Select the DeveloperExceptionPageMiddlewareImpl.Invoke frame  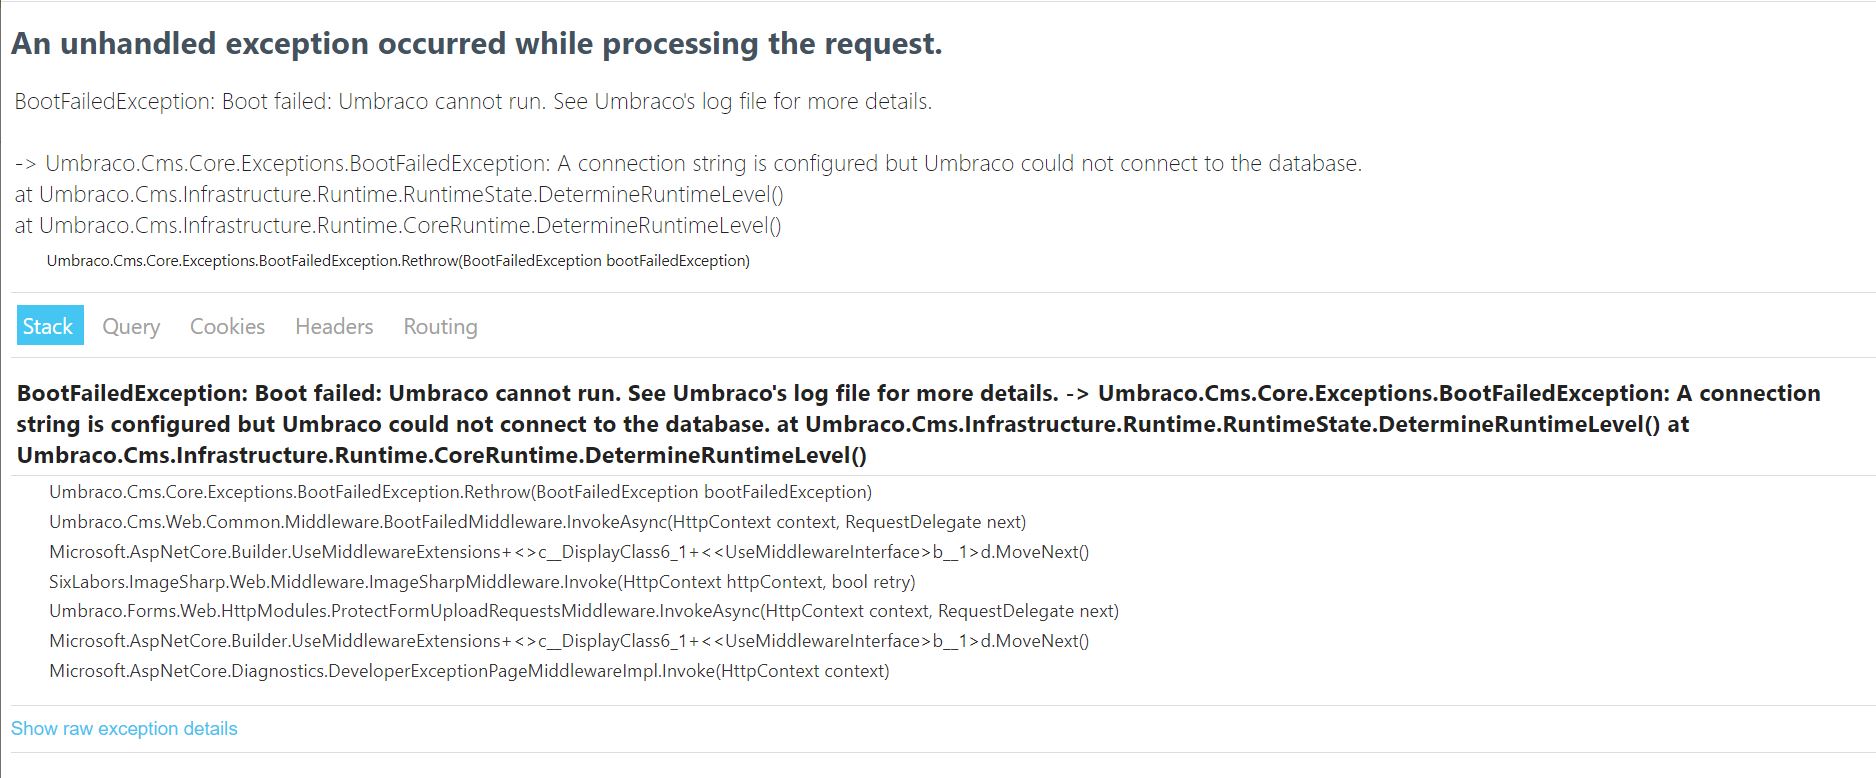(469, 671)
